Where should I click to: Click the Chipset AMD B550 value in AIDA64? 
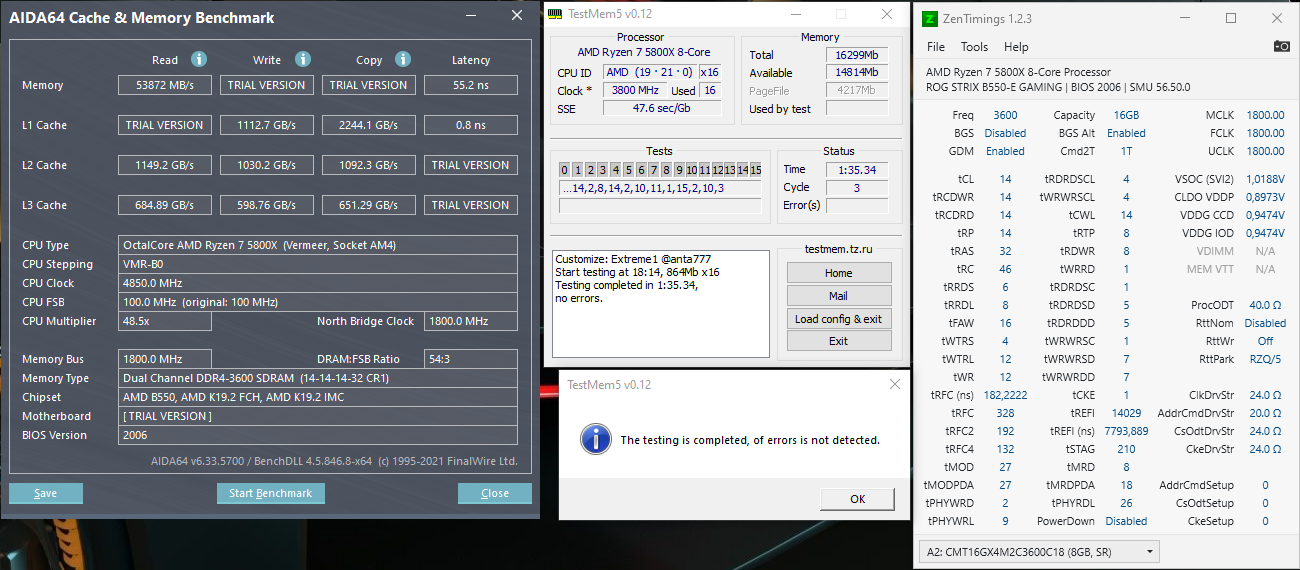pos(318,397)
